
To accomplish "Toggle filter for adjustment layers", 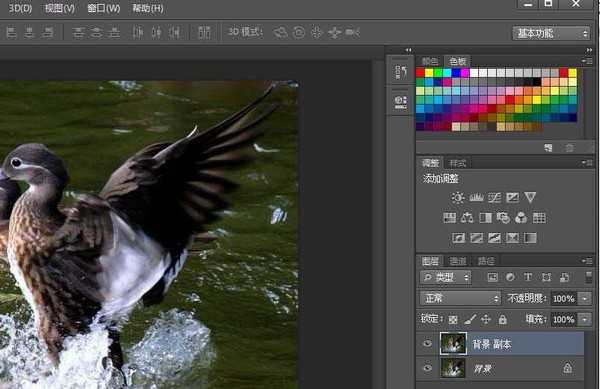I will point(510,277).
